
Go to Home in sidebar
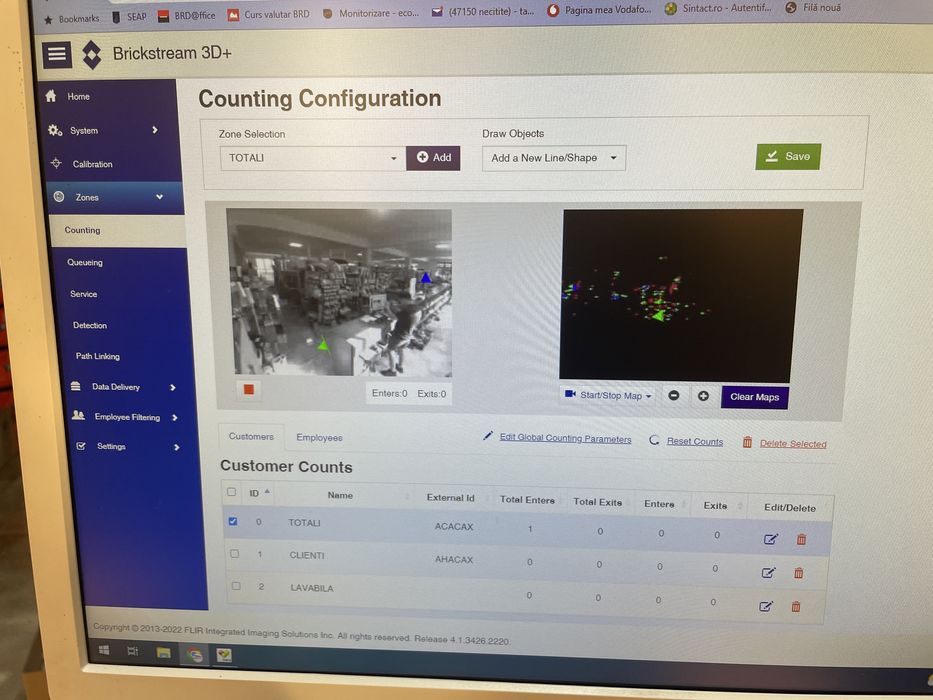click(78, 96)
